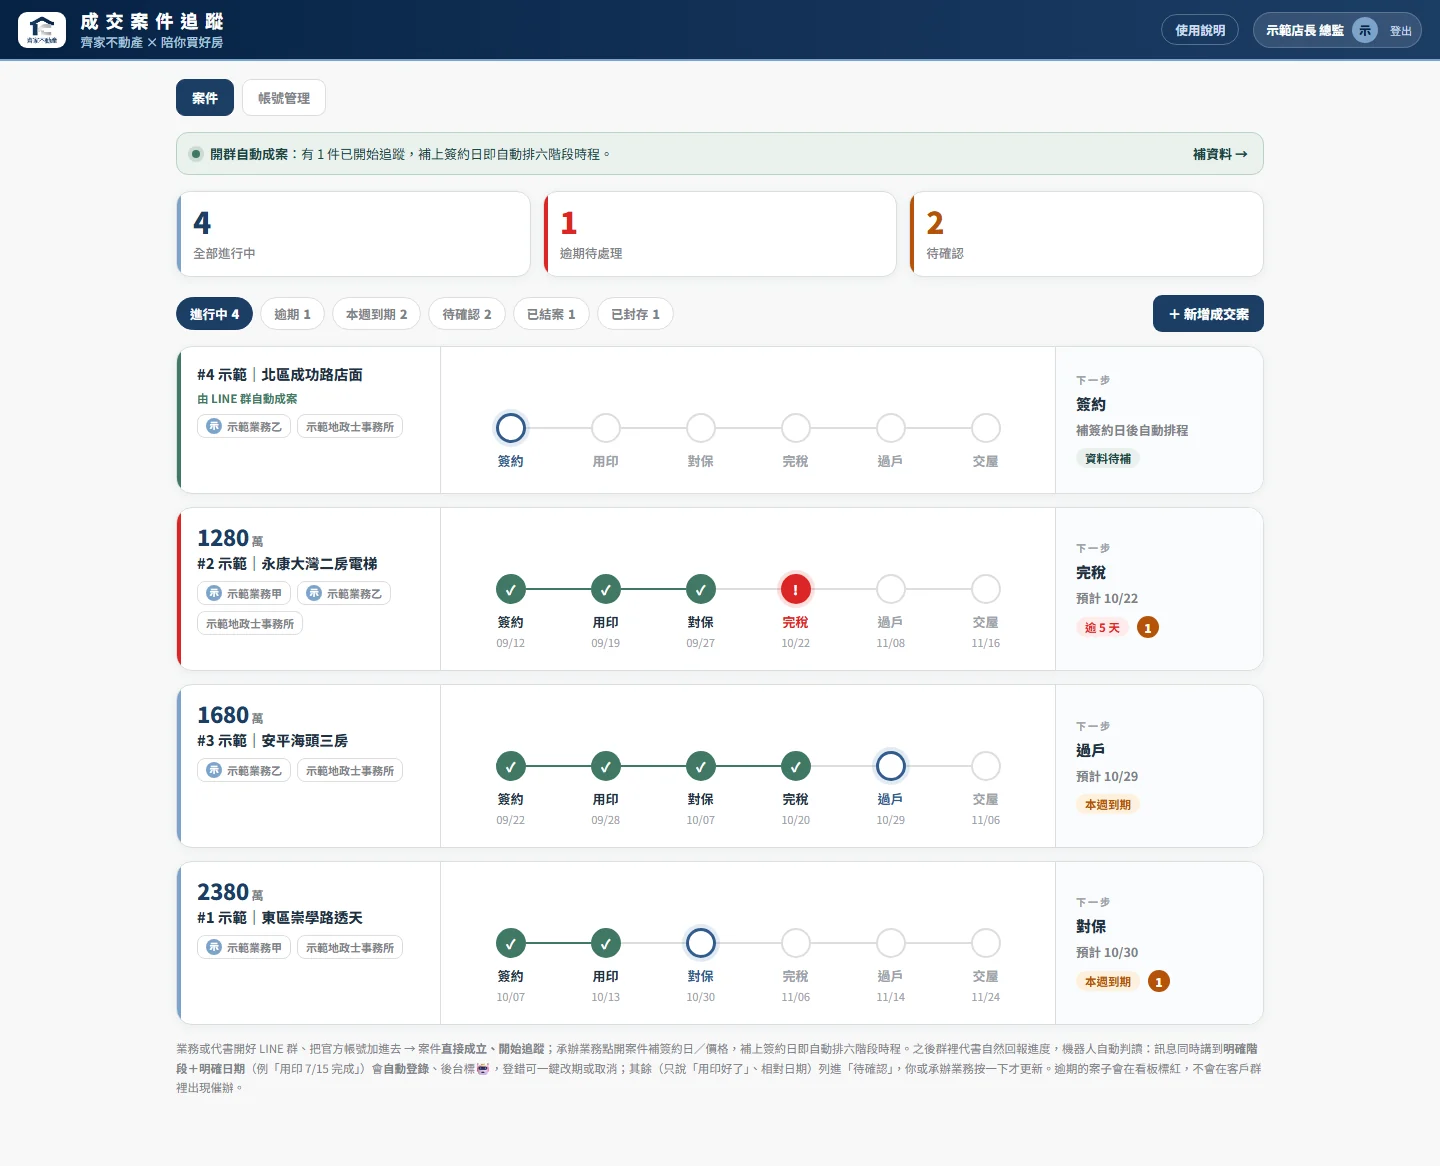Screen dimensions: 1440x1166
Task: Click the 2380 萬 price text
Action: click(x=230, y=892)
